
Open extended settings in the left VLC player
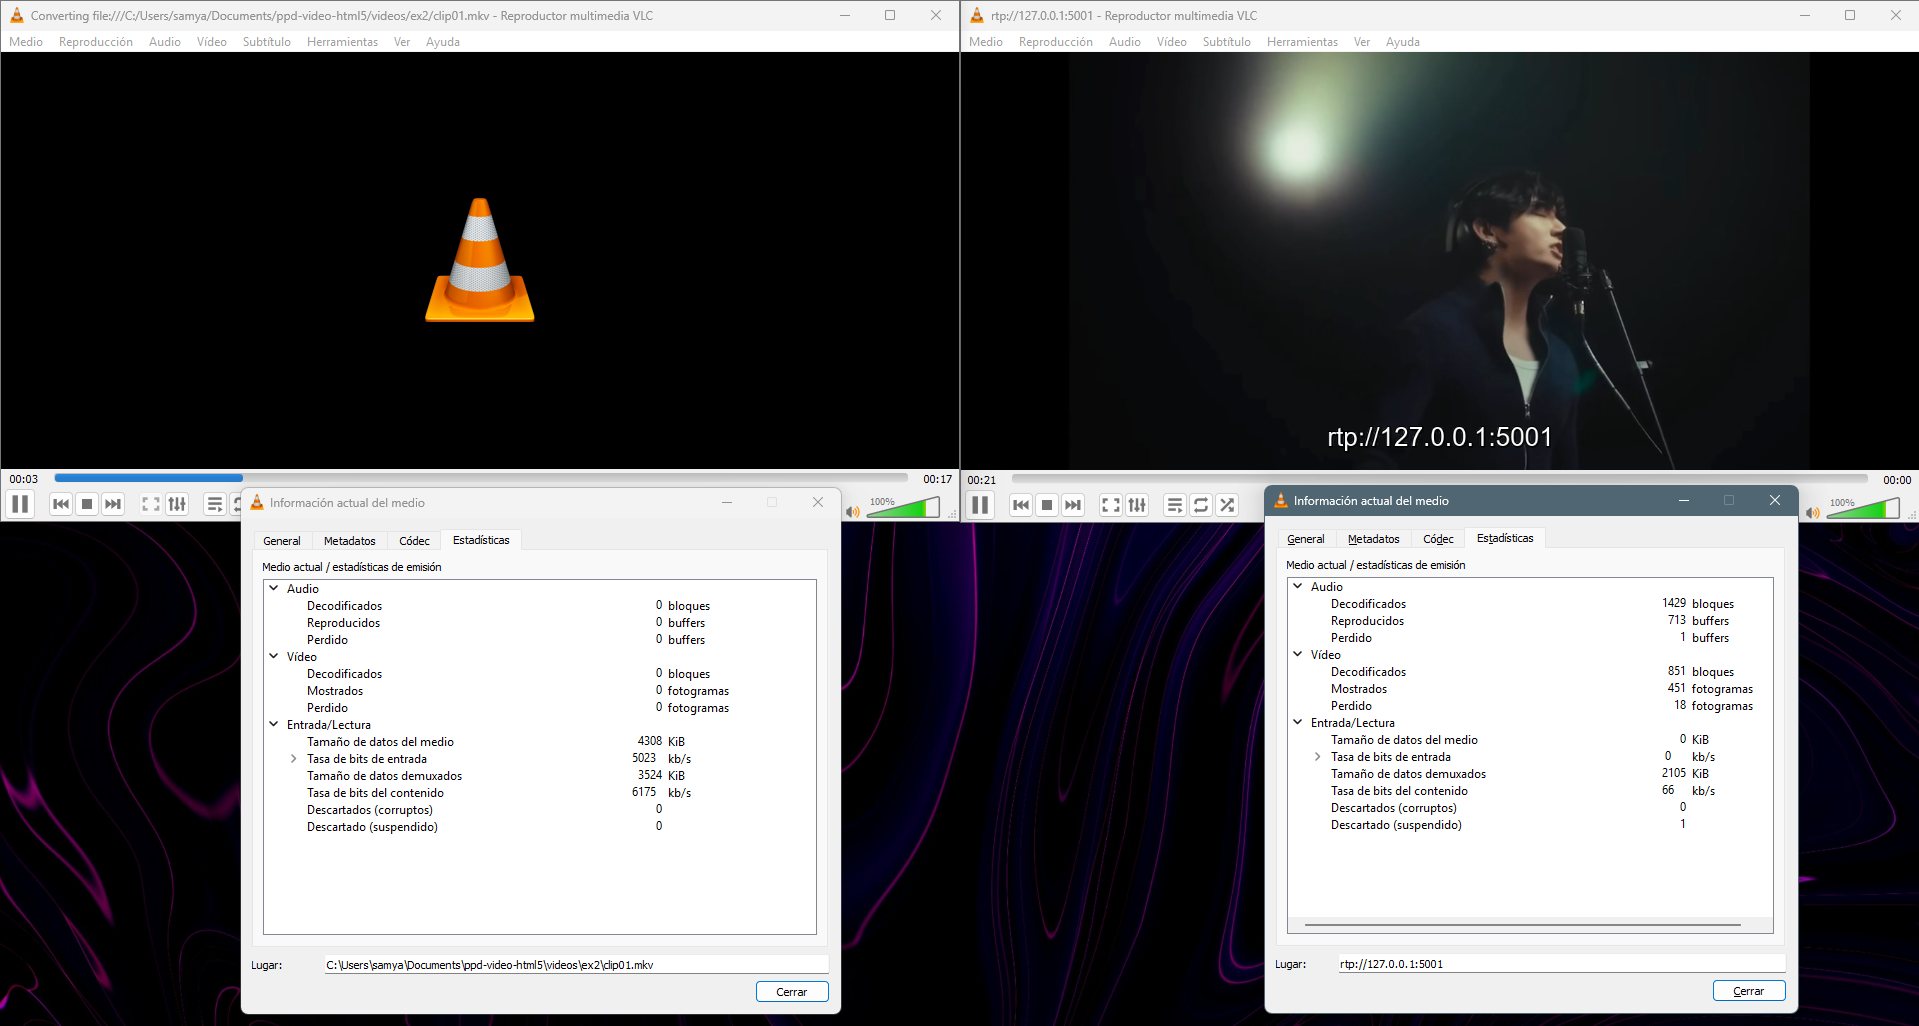177,504
